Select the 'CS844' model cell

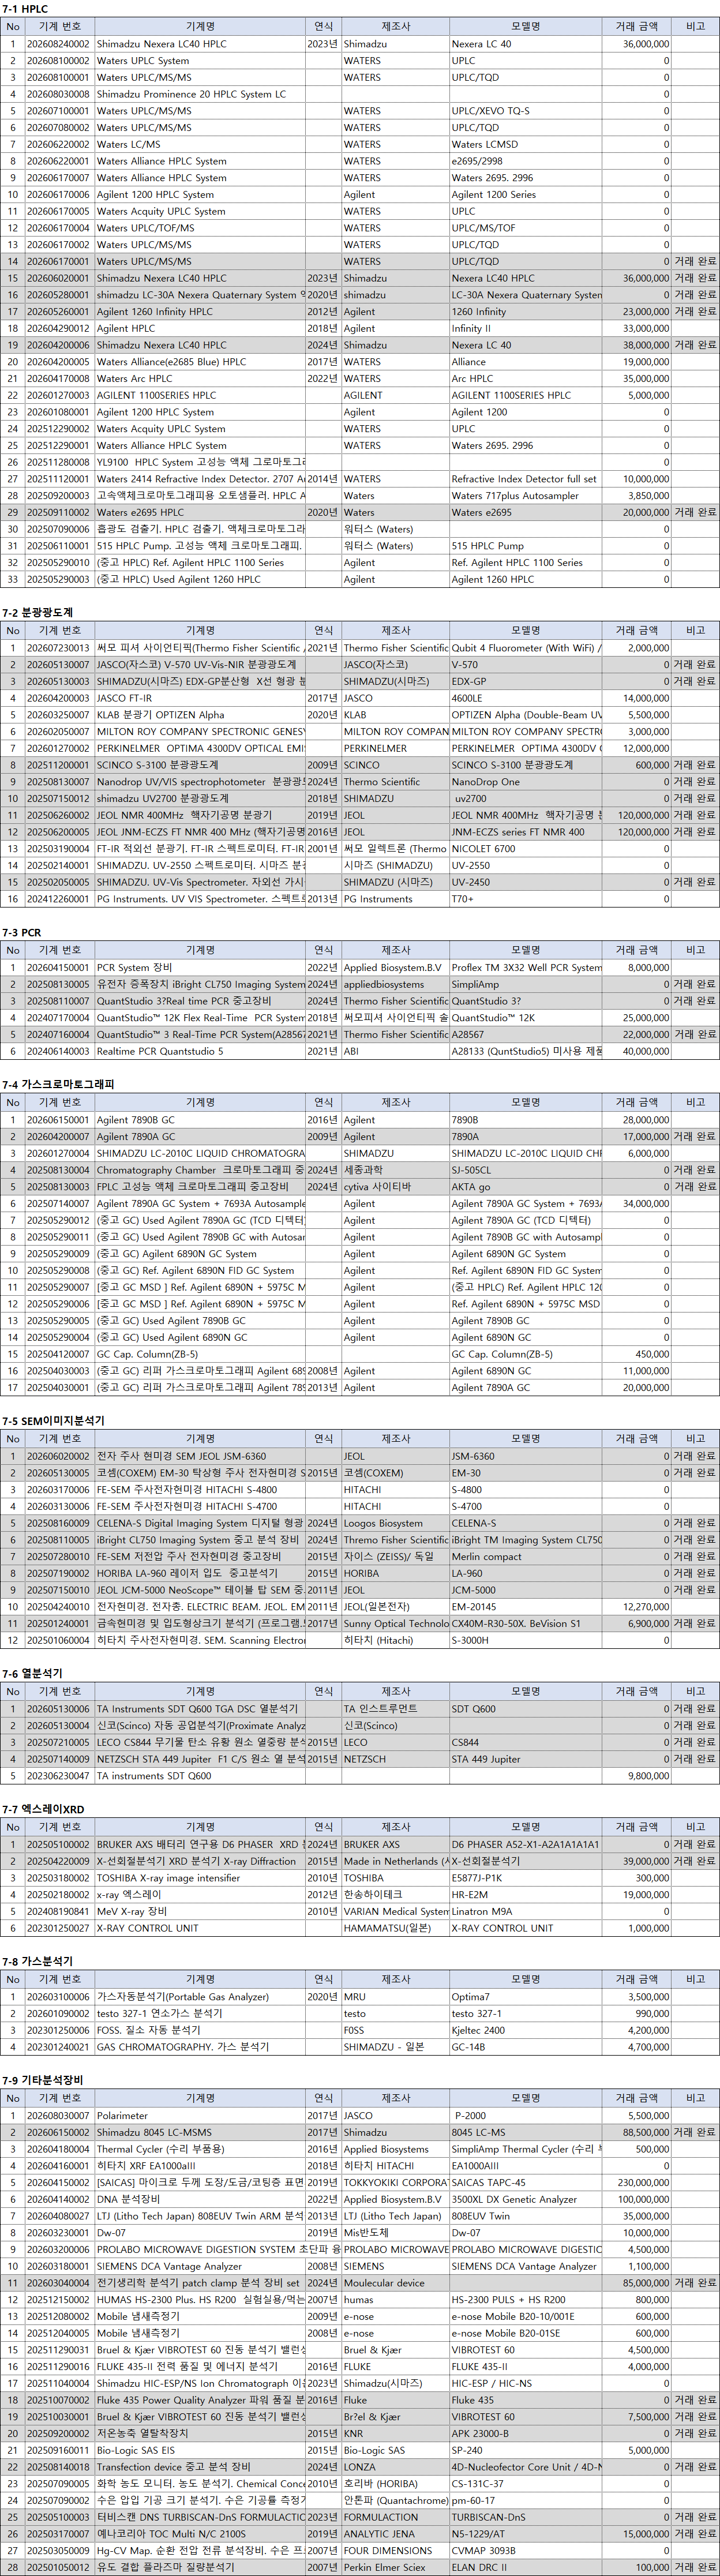(525, 1742)
